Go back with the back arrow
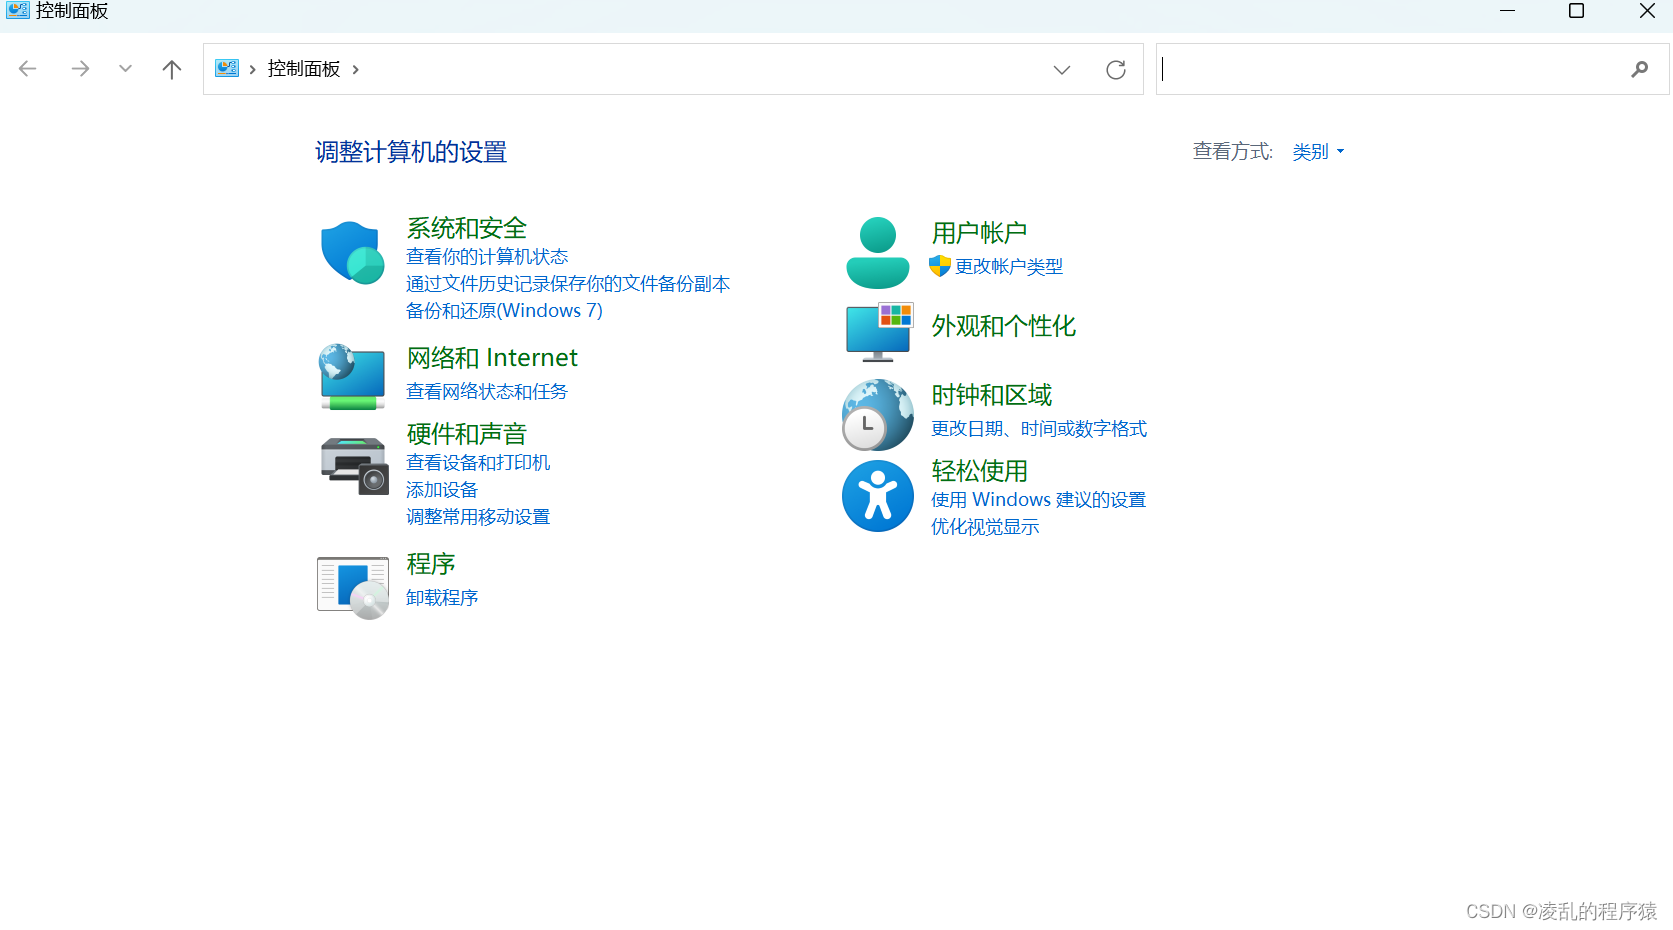1673x930 pixels. point(28,69)
